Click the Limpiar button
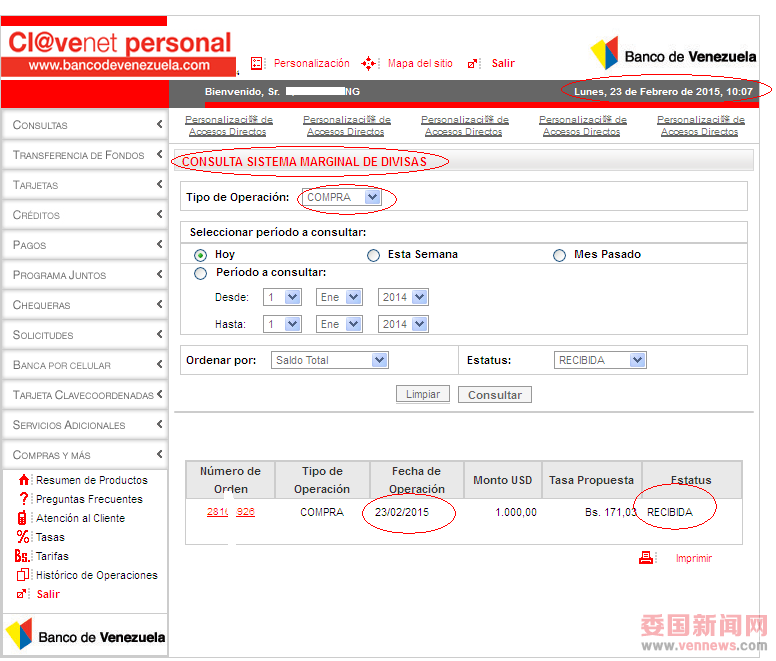 click(x=423, y=394)
